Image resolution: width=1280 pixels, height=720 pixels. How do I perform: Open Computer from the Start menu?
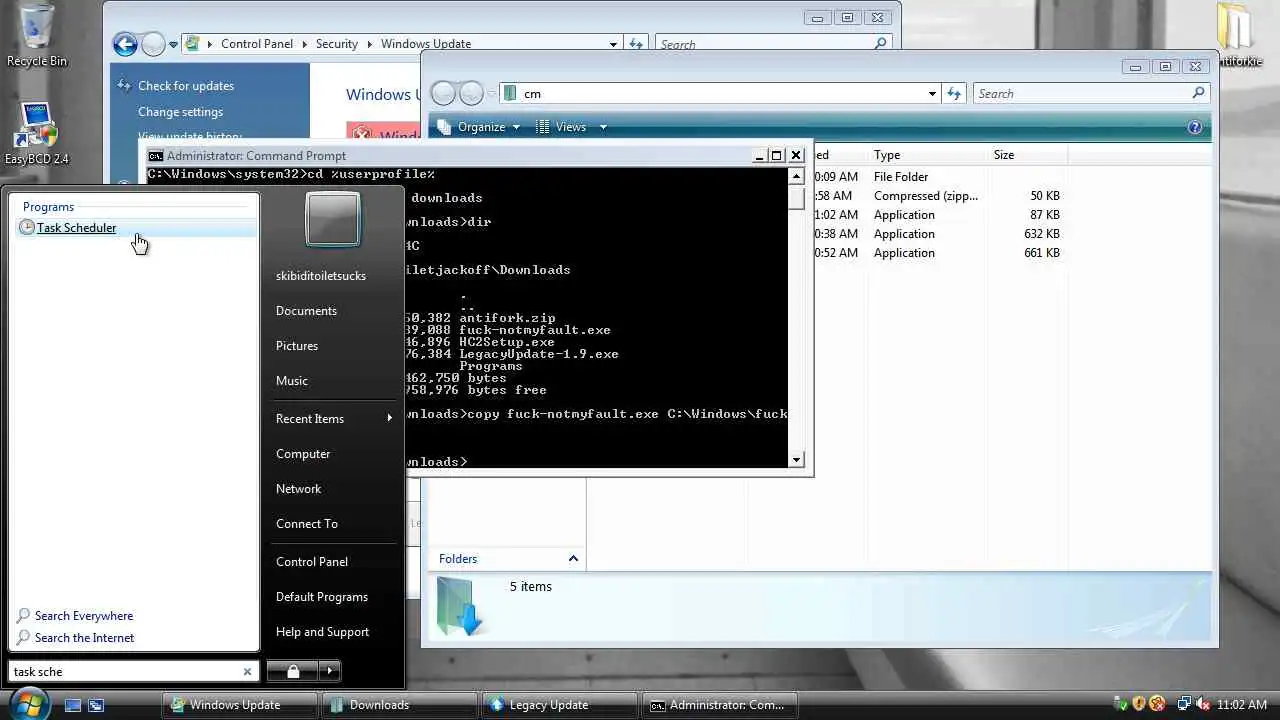tap(303, 454)
